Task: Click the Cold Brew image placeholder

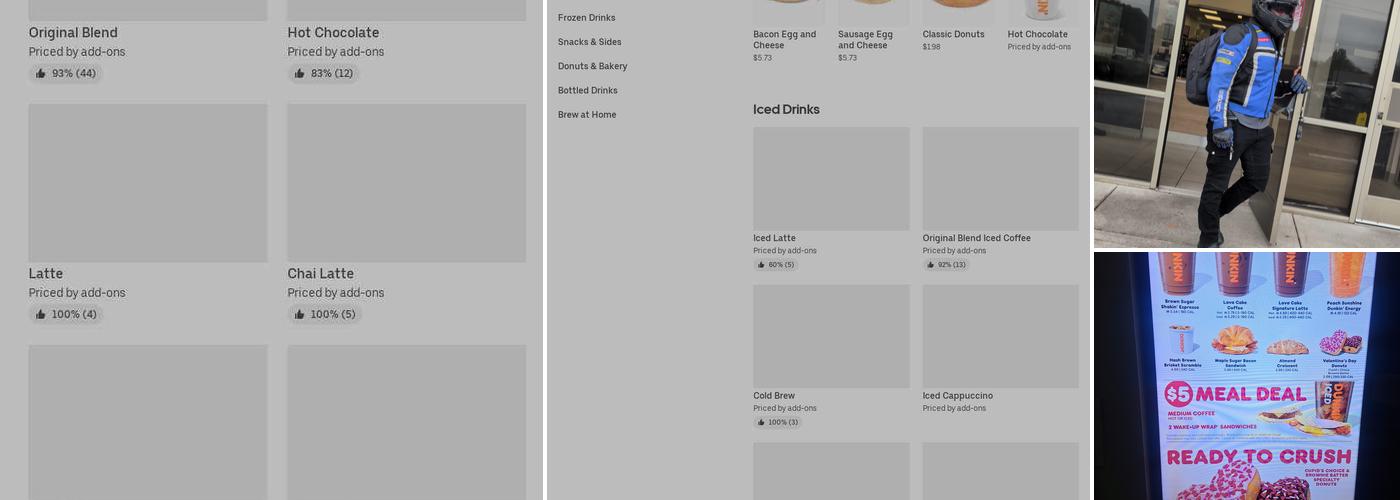Action: (831, 336)
